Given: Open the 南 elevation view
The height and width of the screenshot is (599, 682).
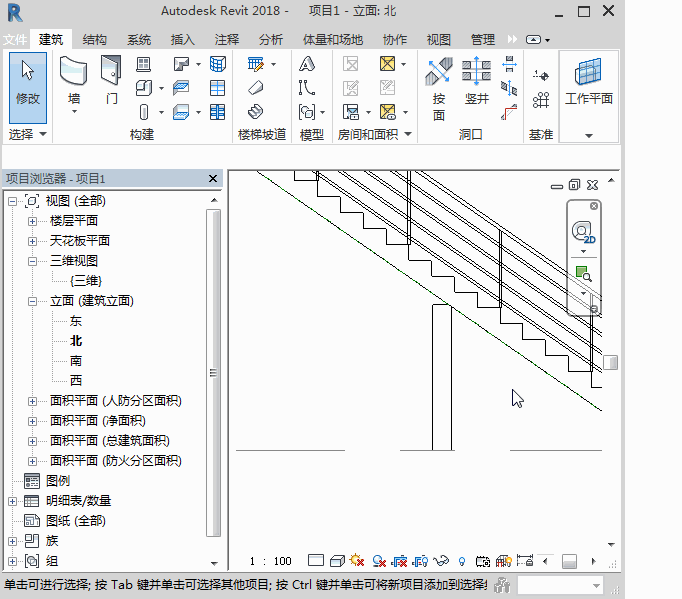Looking at the screenshot, I should 76,361.
